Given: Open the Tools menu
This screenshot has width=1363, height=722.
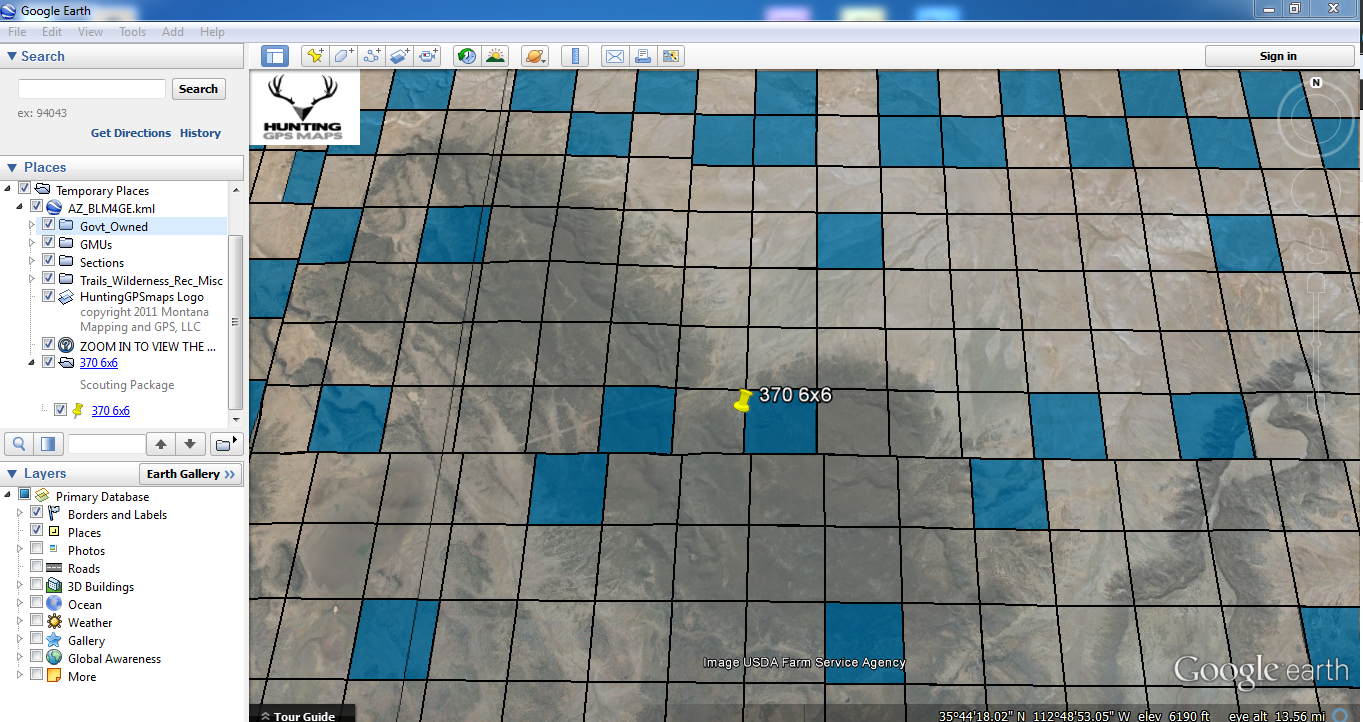Looking at the screenshot, I should coord(133,32).
